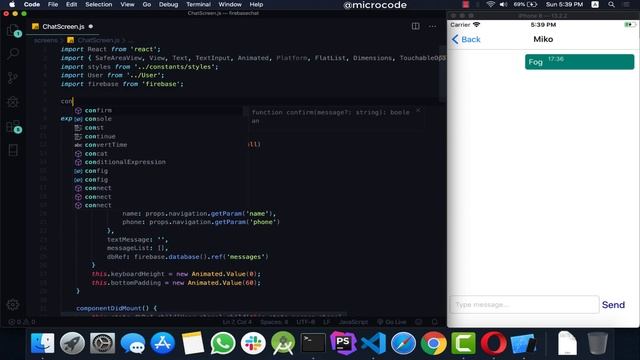Open the Window menu
Screen dimensions: 640x360
tap(230, 4)
